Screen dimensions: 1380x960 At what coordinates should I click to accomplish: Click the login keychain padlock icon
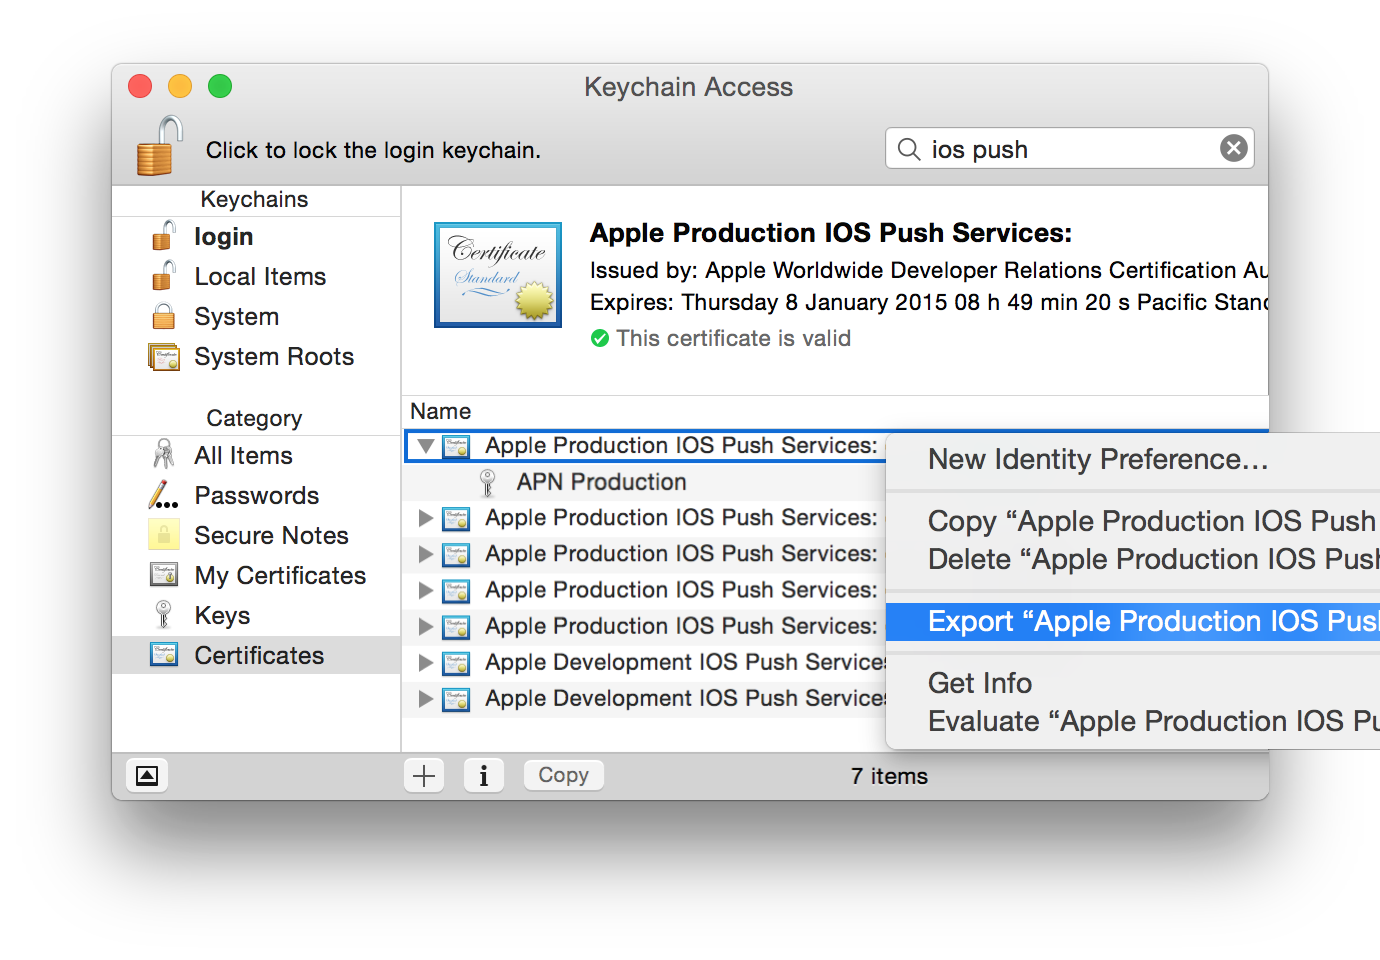(x=164, y=236)
